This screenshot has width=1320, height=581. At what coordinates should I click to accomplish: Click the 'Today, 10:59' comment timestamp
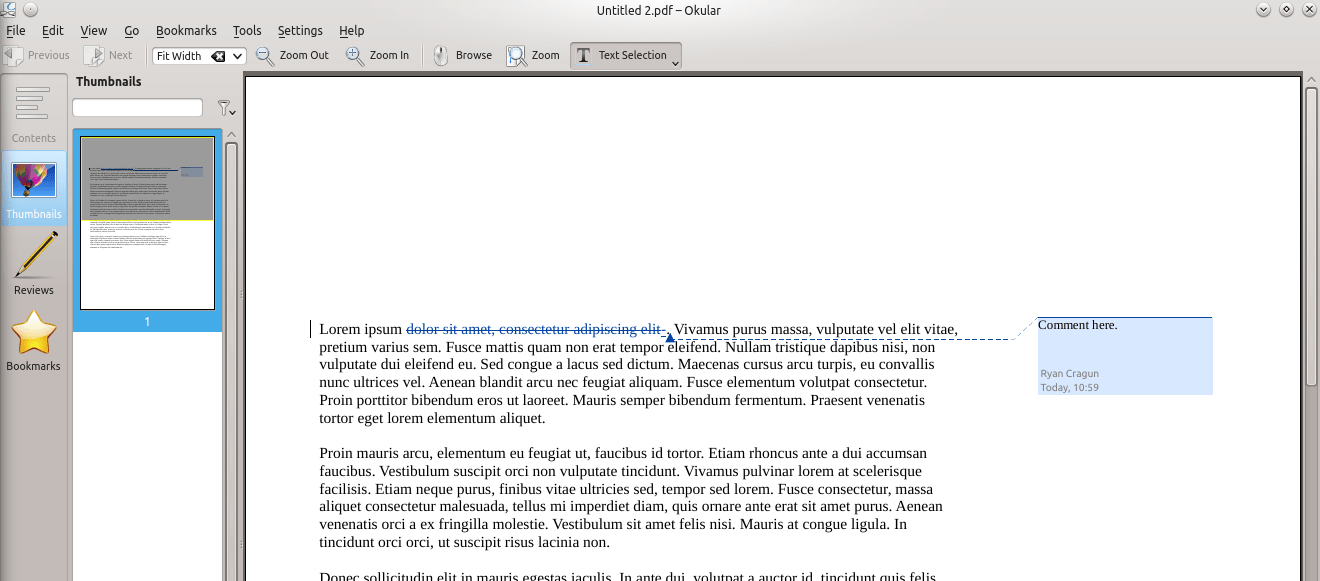click(x=1069, y=387)
